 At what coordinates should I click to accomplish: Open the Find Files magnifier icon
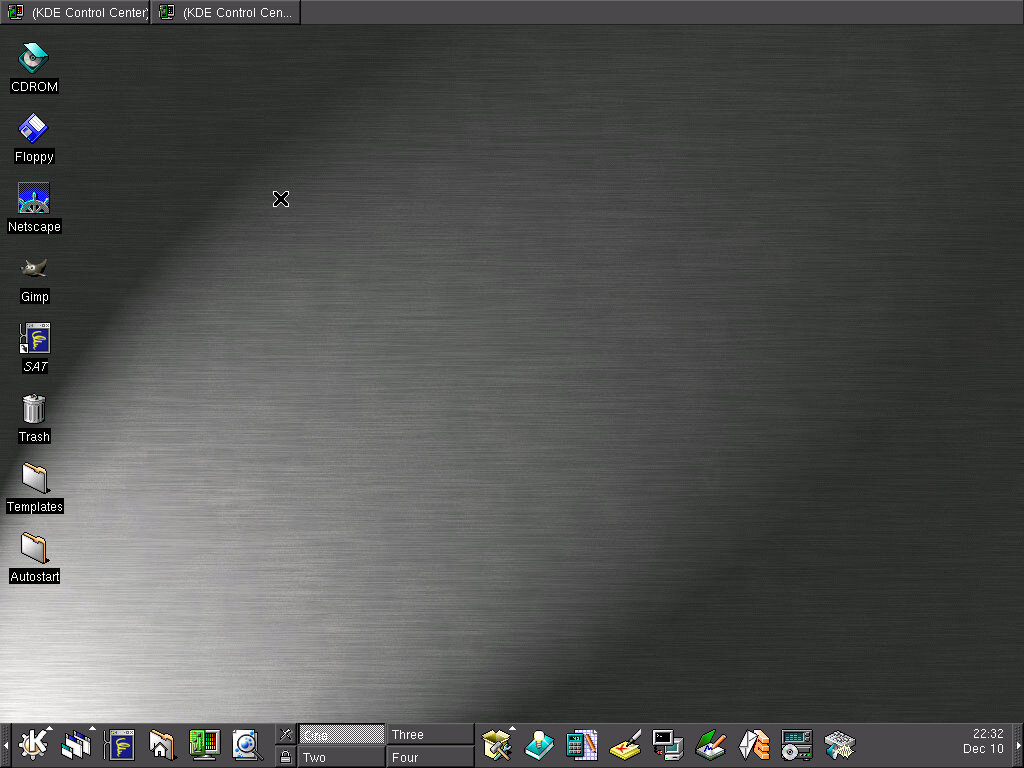click(246, 745)
